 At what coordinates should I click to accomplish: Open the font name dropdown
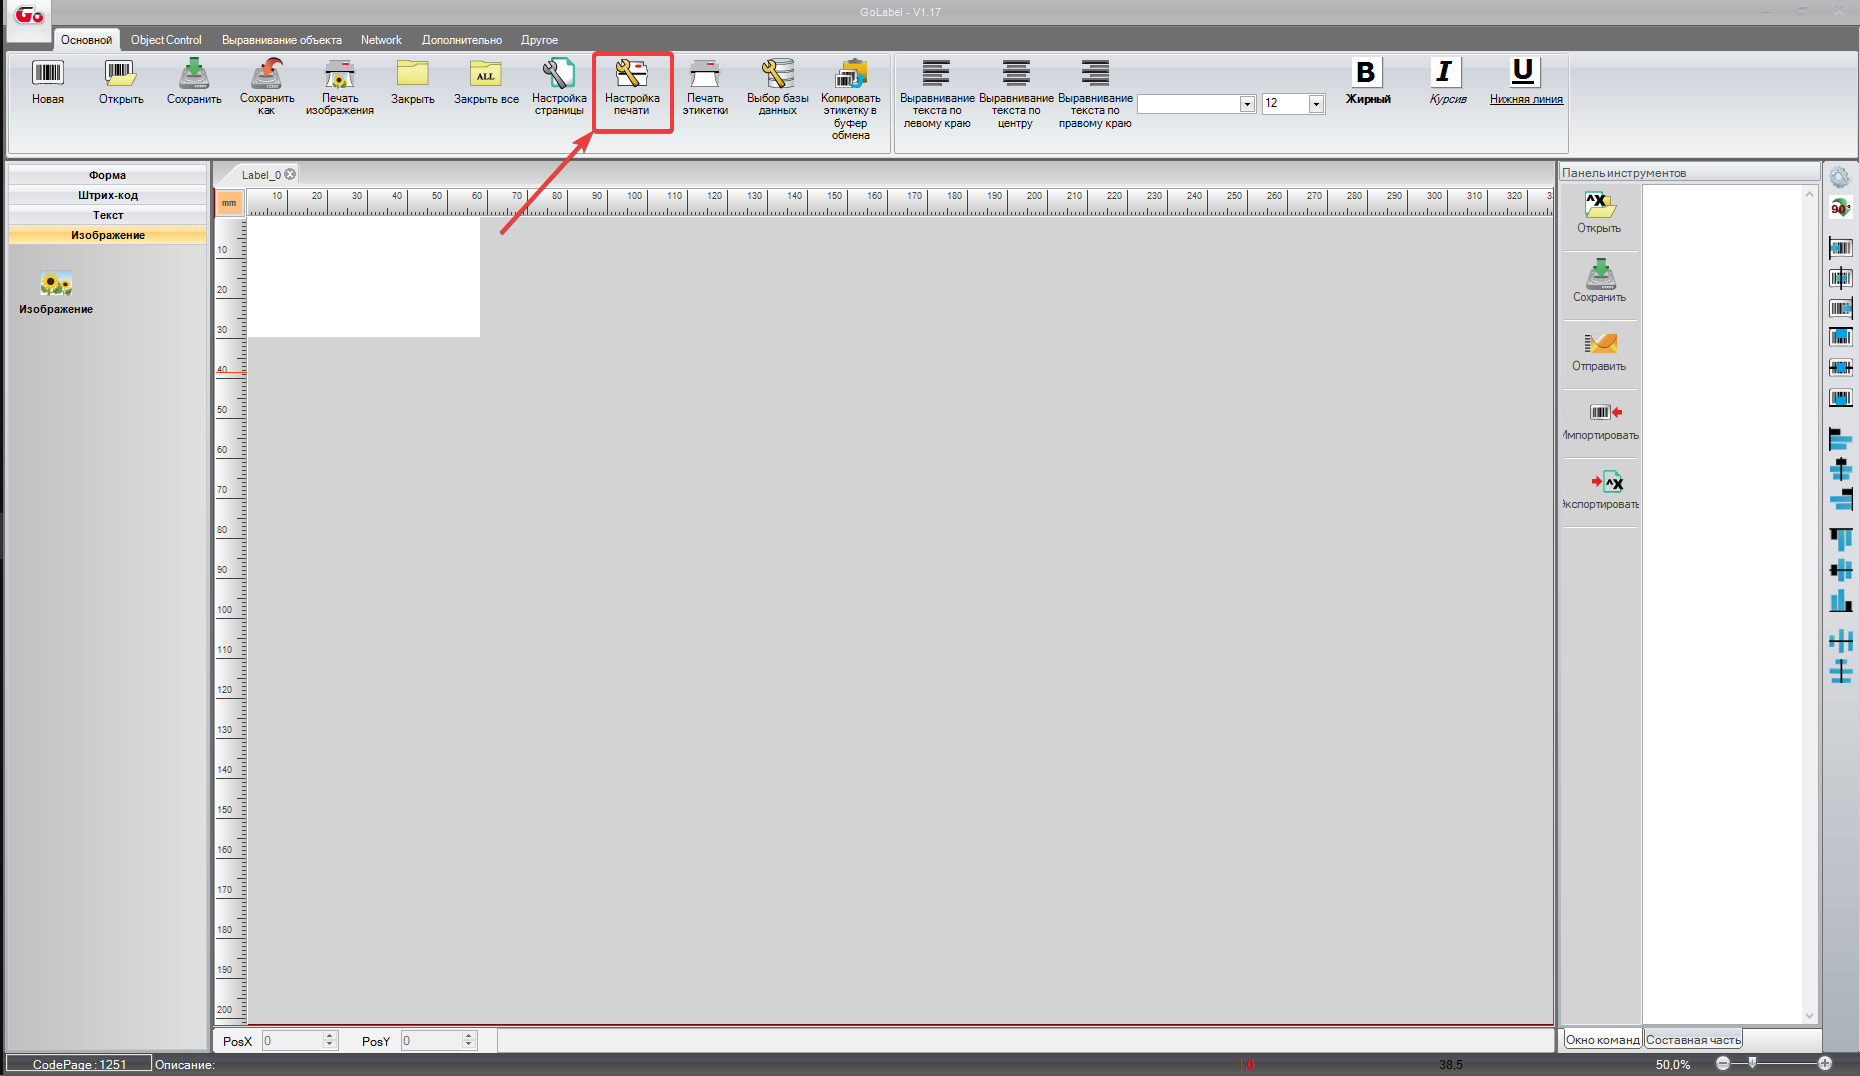point(1247,104)
